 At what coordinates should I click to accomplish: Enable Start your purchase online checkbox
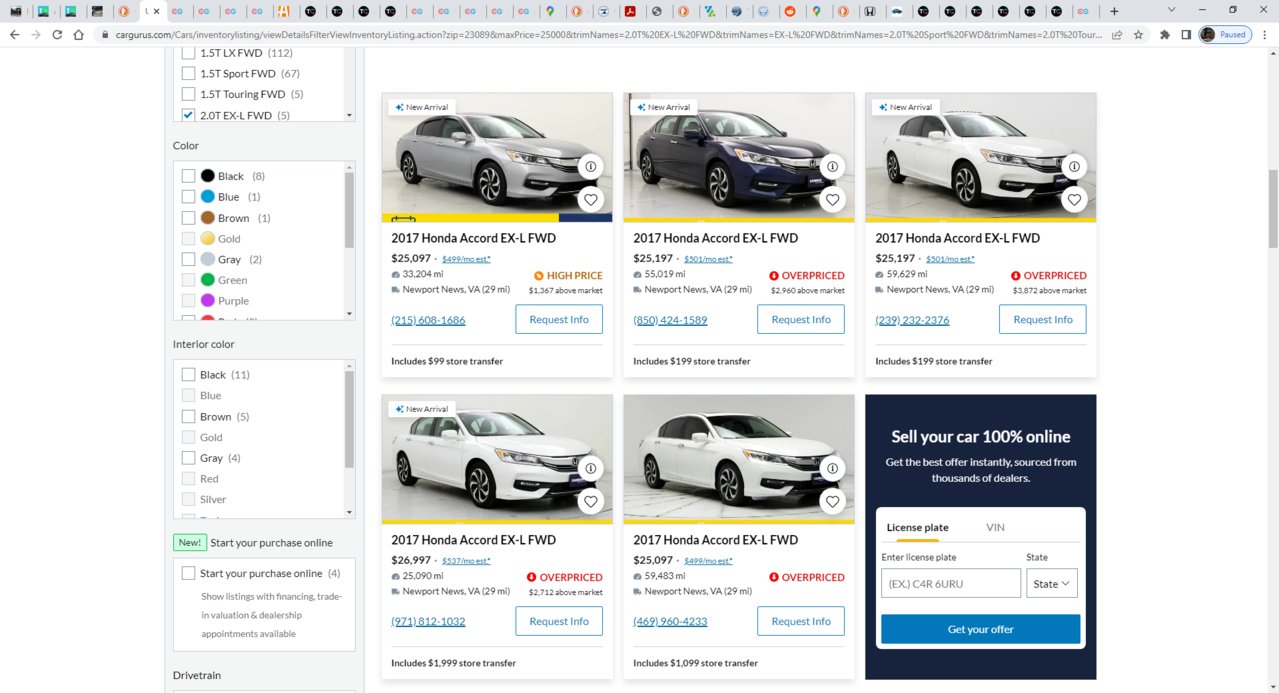coord(188,573)
